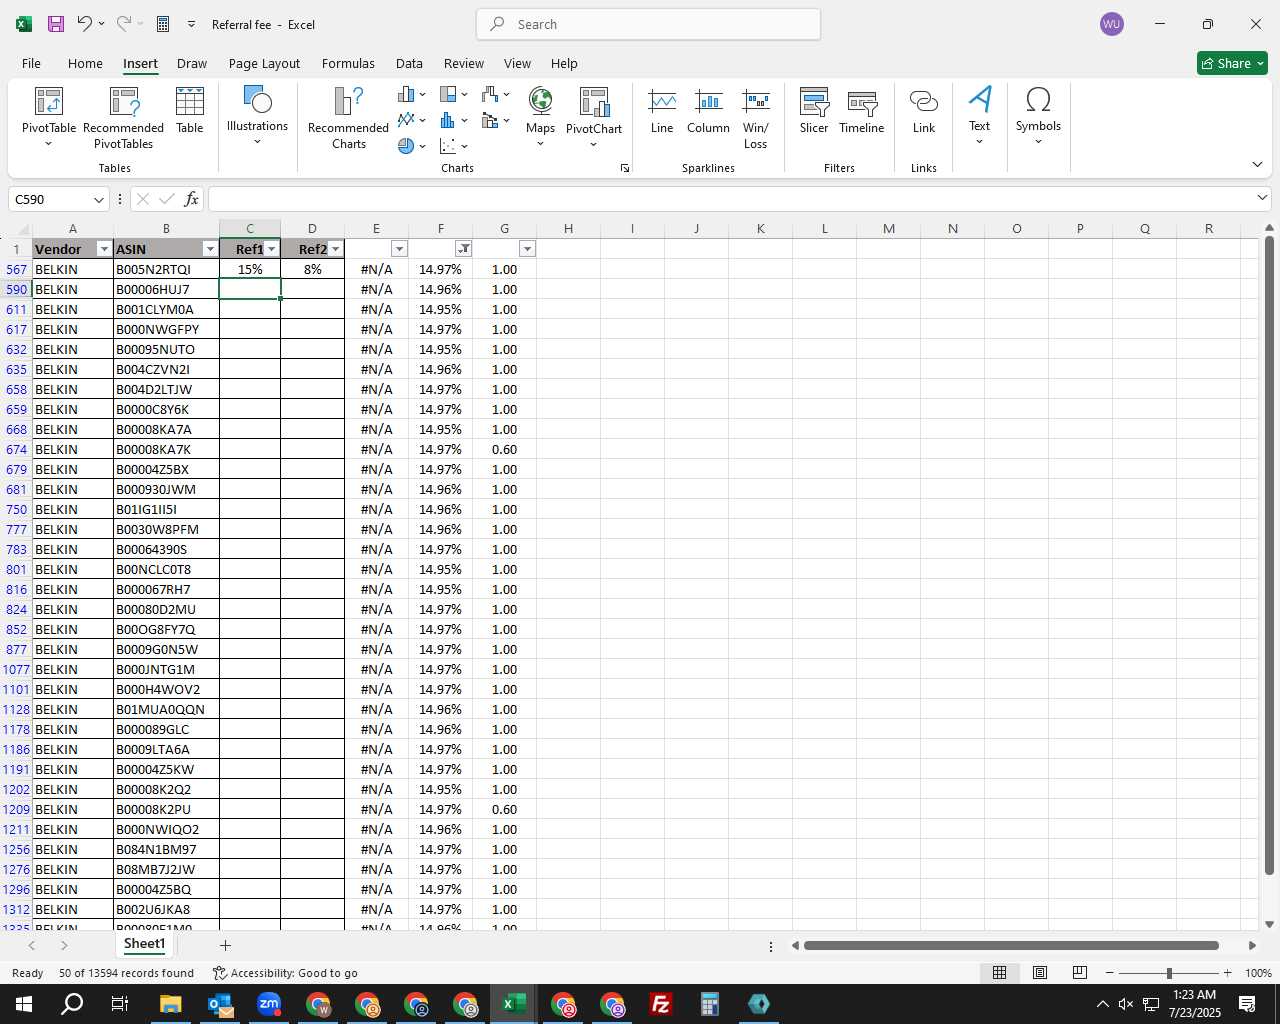1280x1024 pixels.
Task: Expand the formula bar
Action: [1262, 198]
